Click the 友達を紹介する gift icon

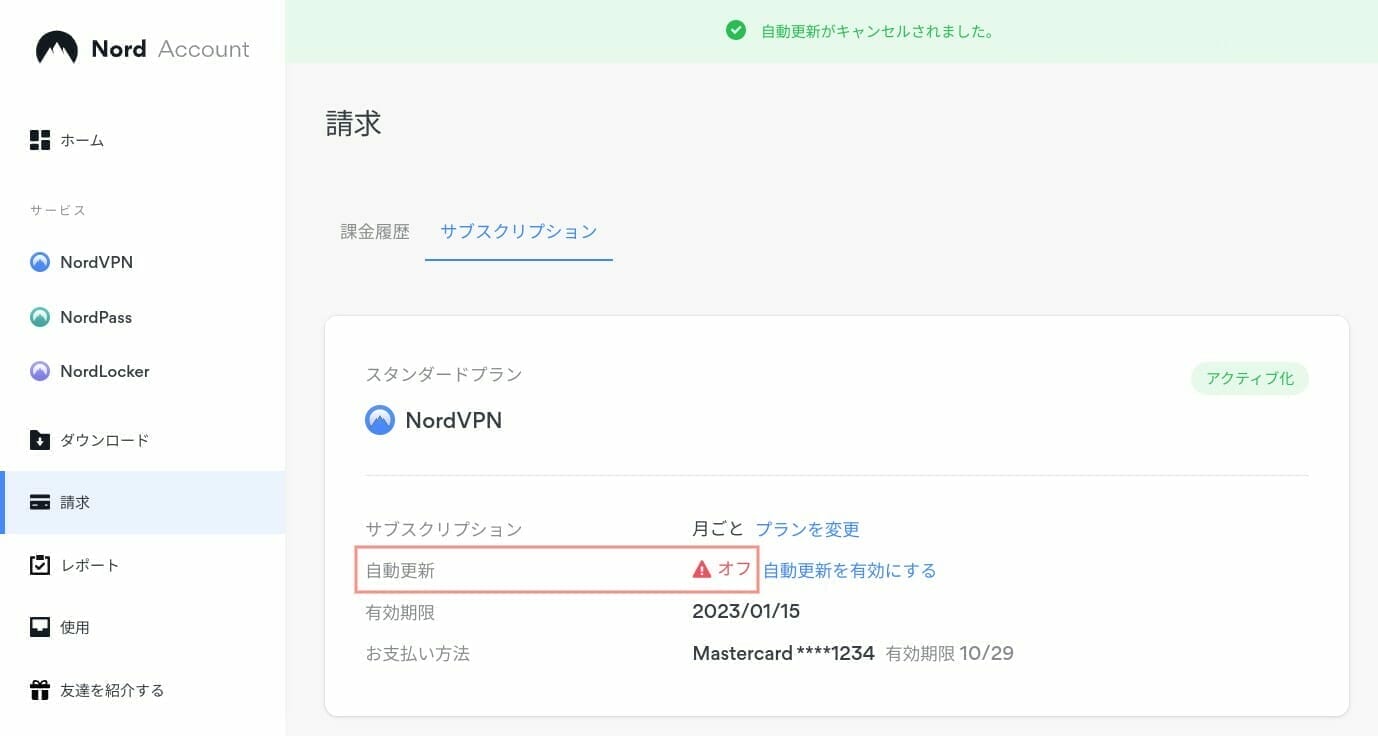40,690
